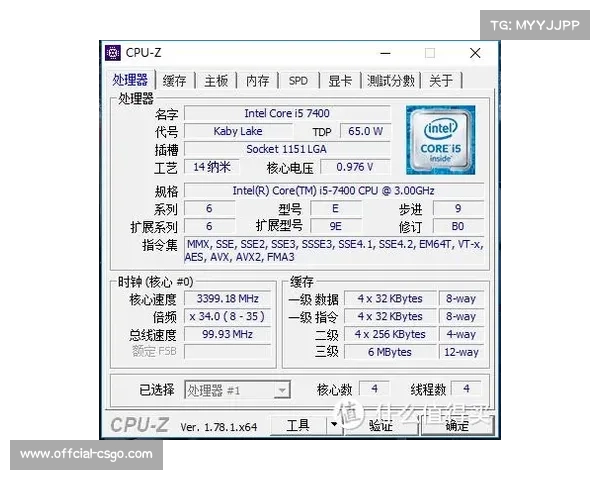Switch to the 主板 tab
600x480 pixels.
tap(216, 81)
